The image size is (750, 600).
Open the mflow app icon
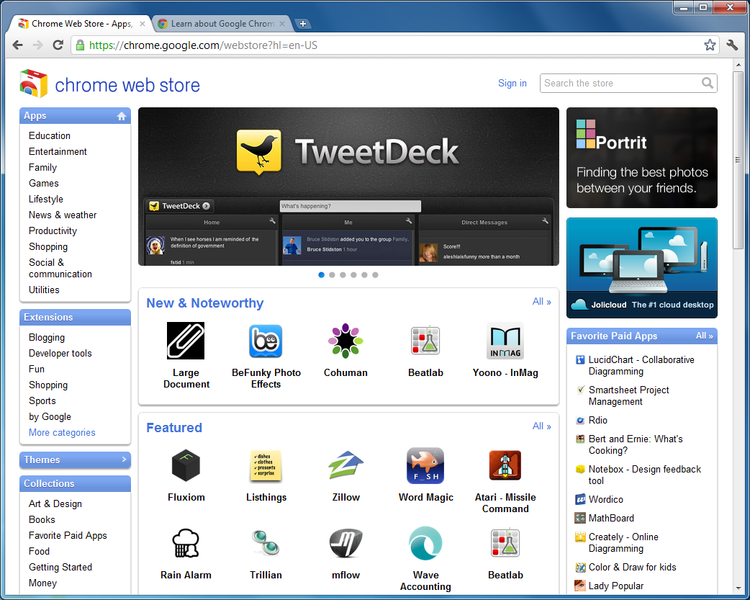pyautogui.click(x=345, y=543)
